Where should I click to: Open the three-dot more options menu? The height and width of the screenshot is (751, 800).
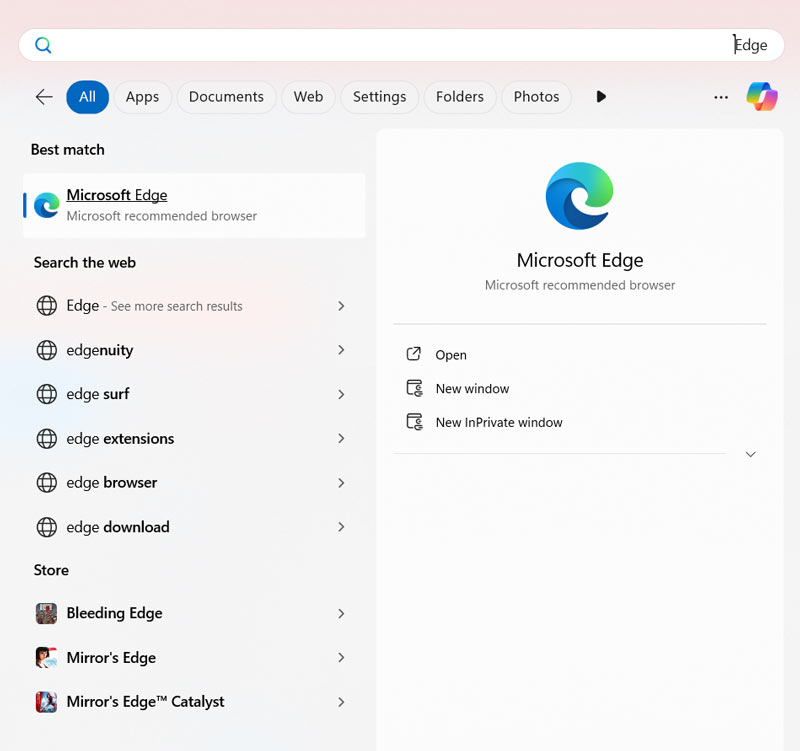(720, 97)
